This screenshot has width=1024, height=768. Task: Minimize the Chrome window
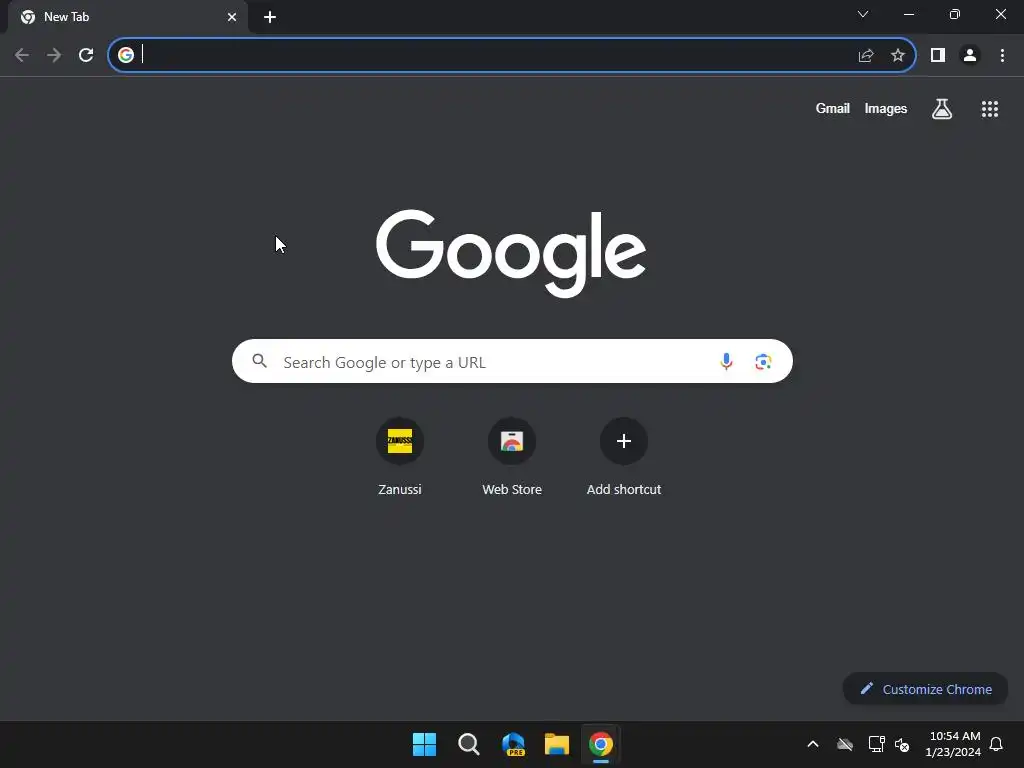[909, 14]
